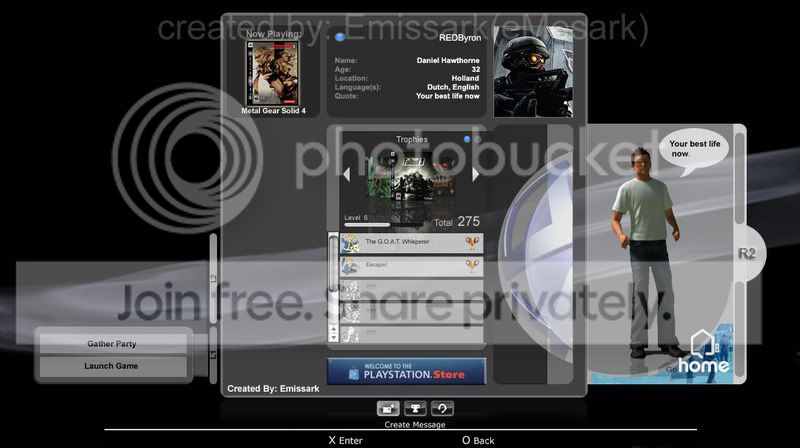Open the Escape! trophy row
This screenshot has height=448, width=800.
point(411,266)
